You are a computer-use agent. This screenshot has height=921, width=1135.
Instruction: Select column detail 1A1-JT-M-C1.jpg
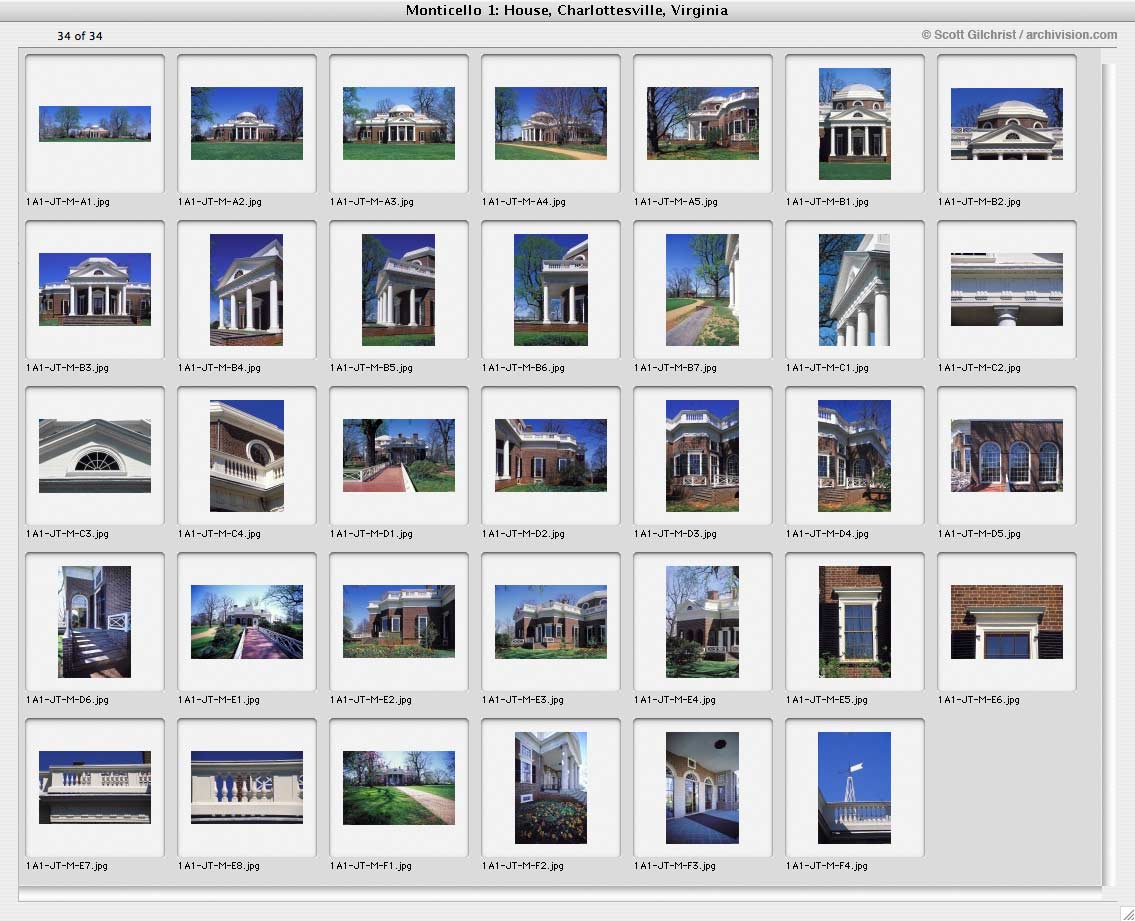[x=855, y=290]
